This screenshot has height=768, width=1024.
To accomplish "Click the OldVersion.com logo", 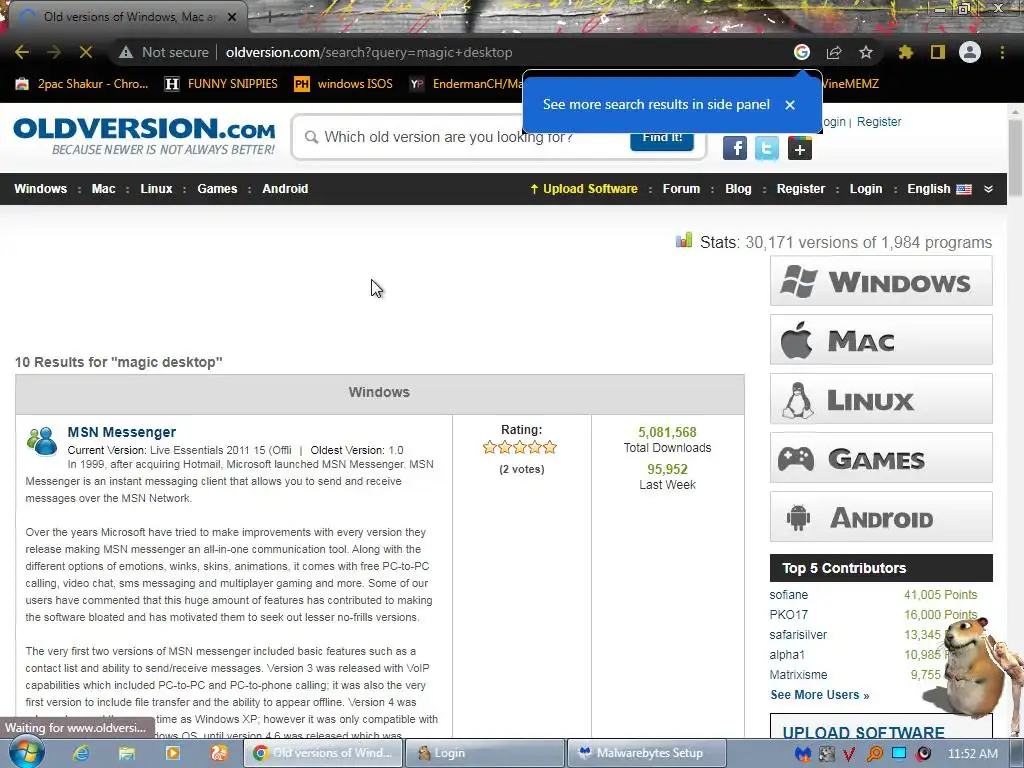I will (144, 136).
